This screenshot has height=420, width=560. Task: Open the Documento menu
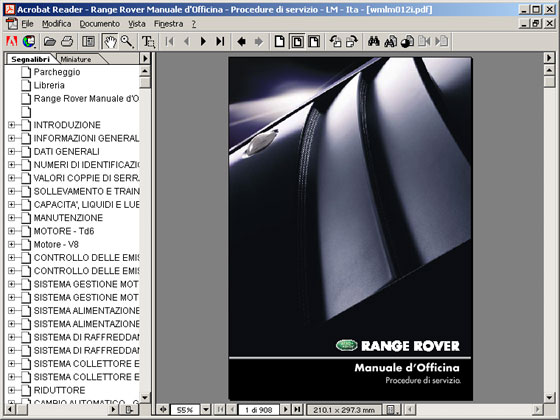click(x=99, y=24)
